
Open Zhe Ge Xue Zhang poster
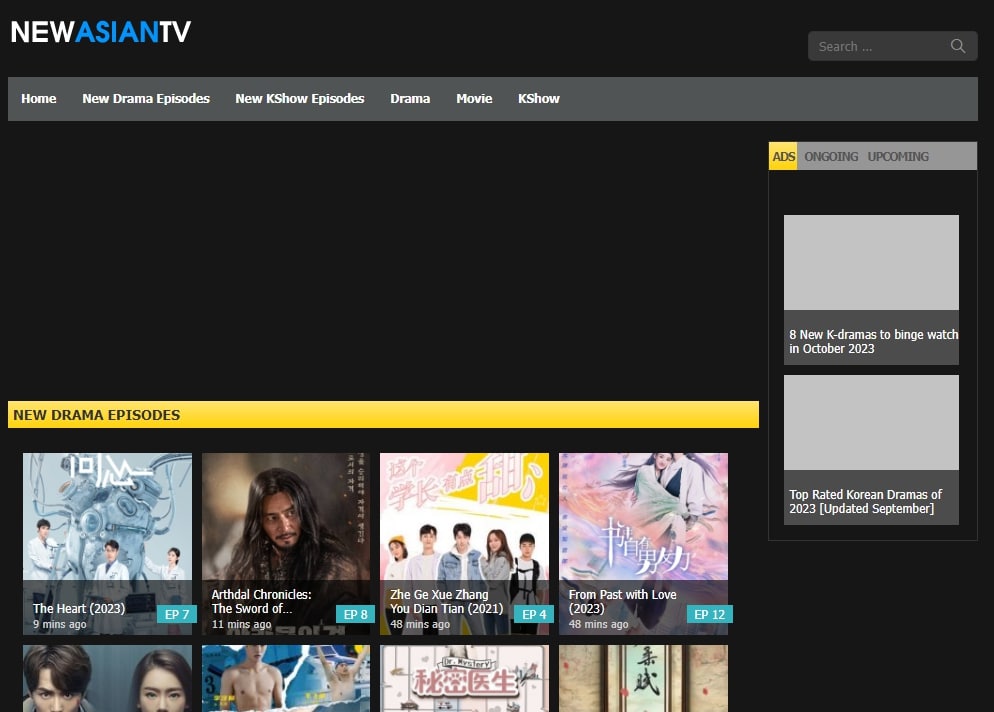click(464, 520)
